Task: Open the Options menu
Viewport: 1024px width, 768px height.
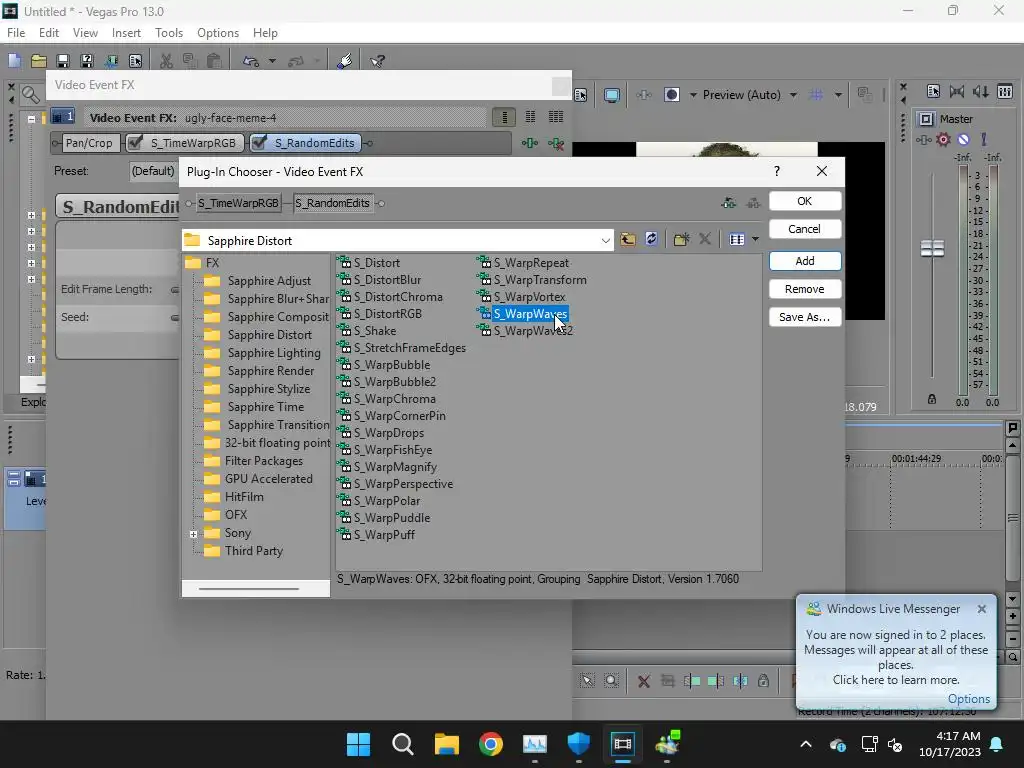Action: click(217, 33)
